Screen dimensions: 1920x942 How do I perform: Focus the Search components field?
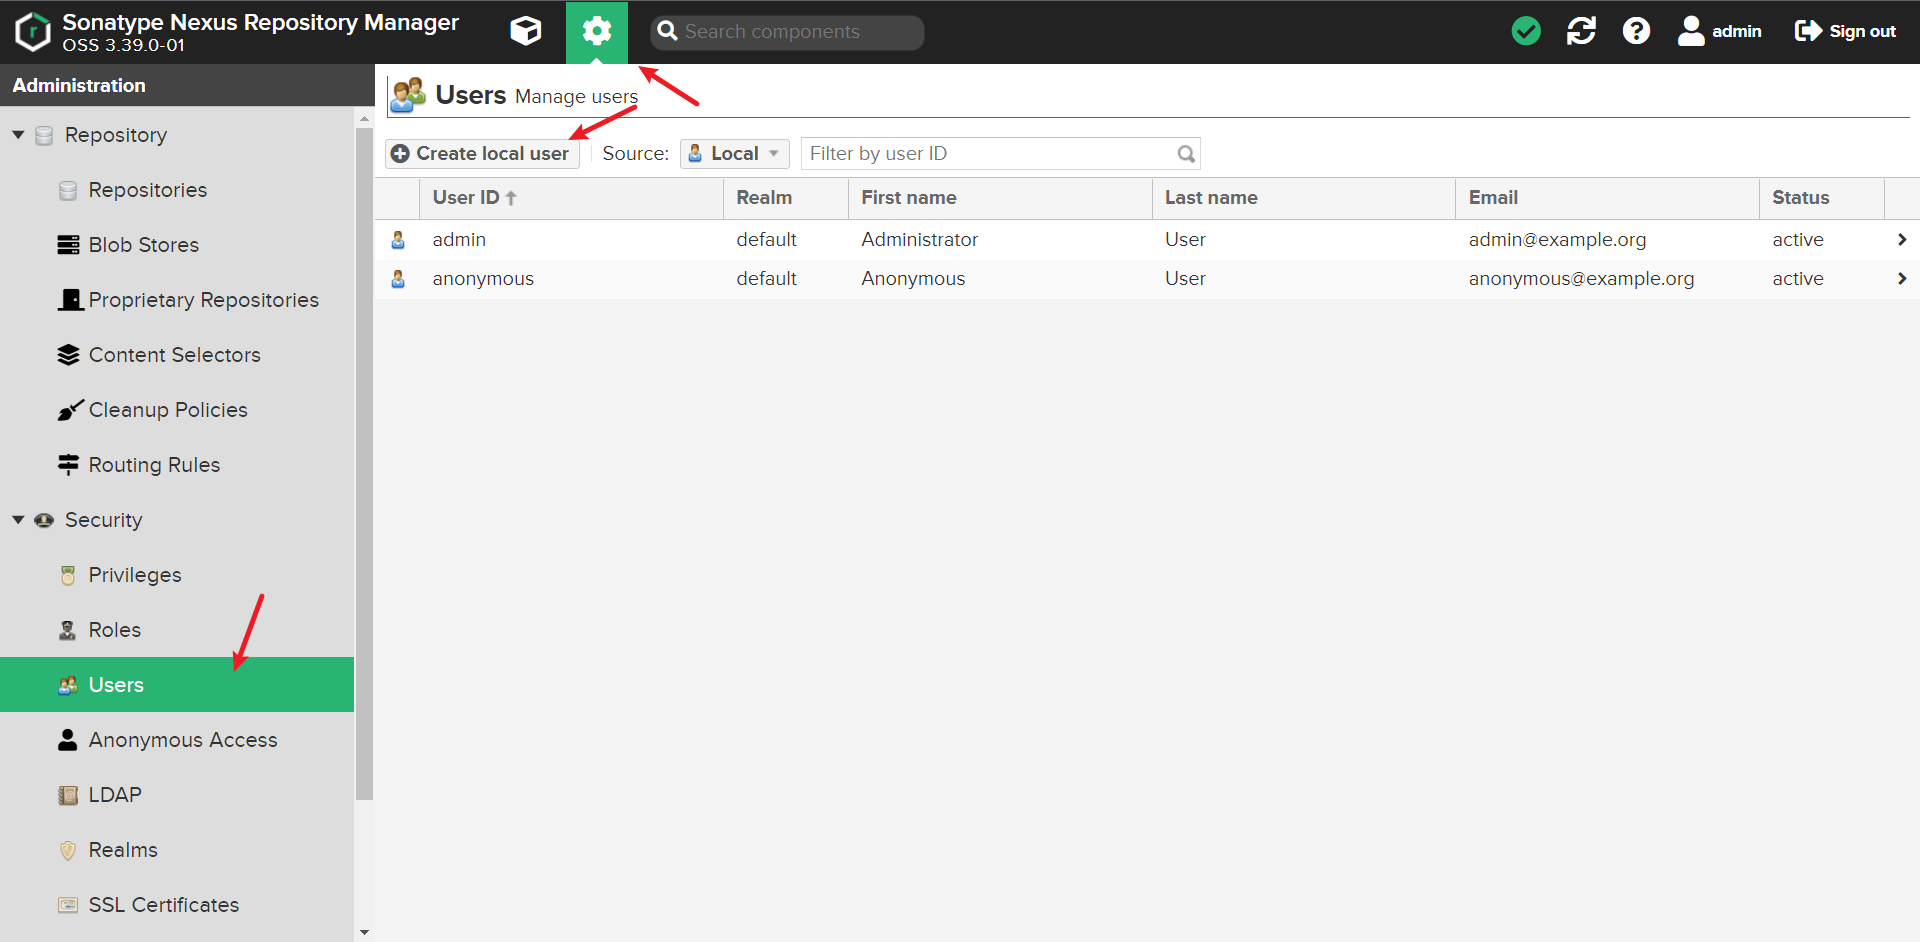[787, 32]
